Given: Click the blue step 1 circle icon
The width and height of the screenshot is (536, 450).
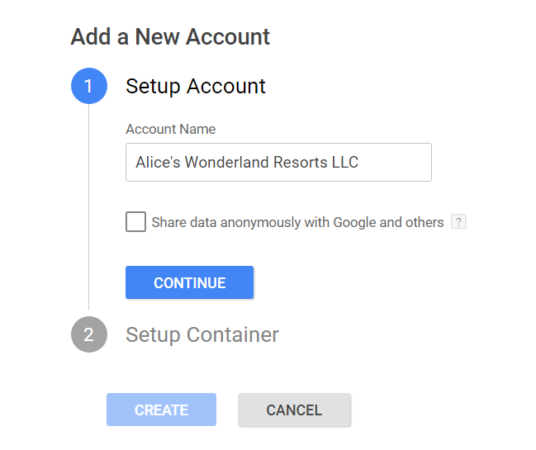Looking at the screenshot, I should click(x=89, y=86).
